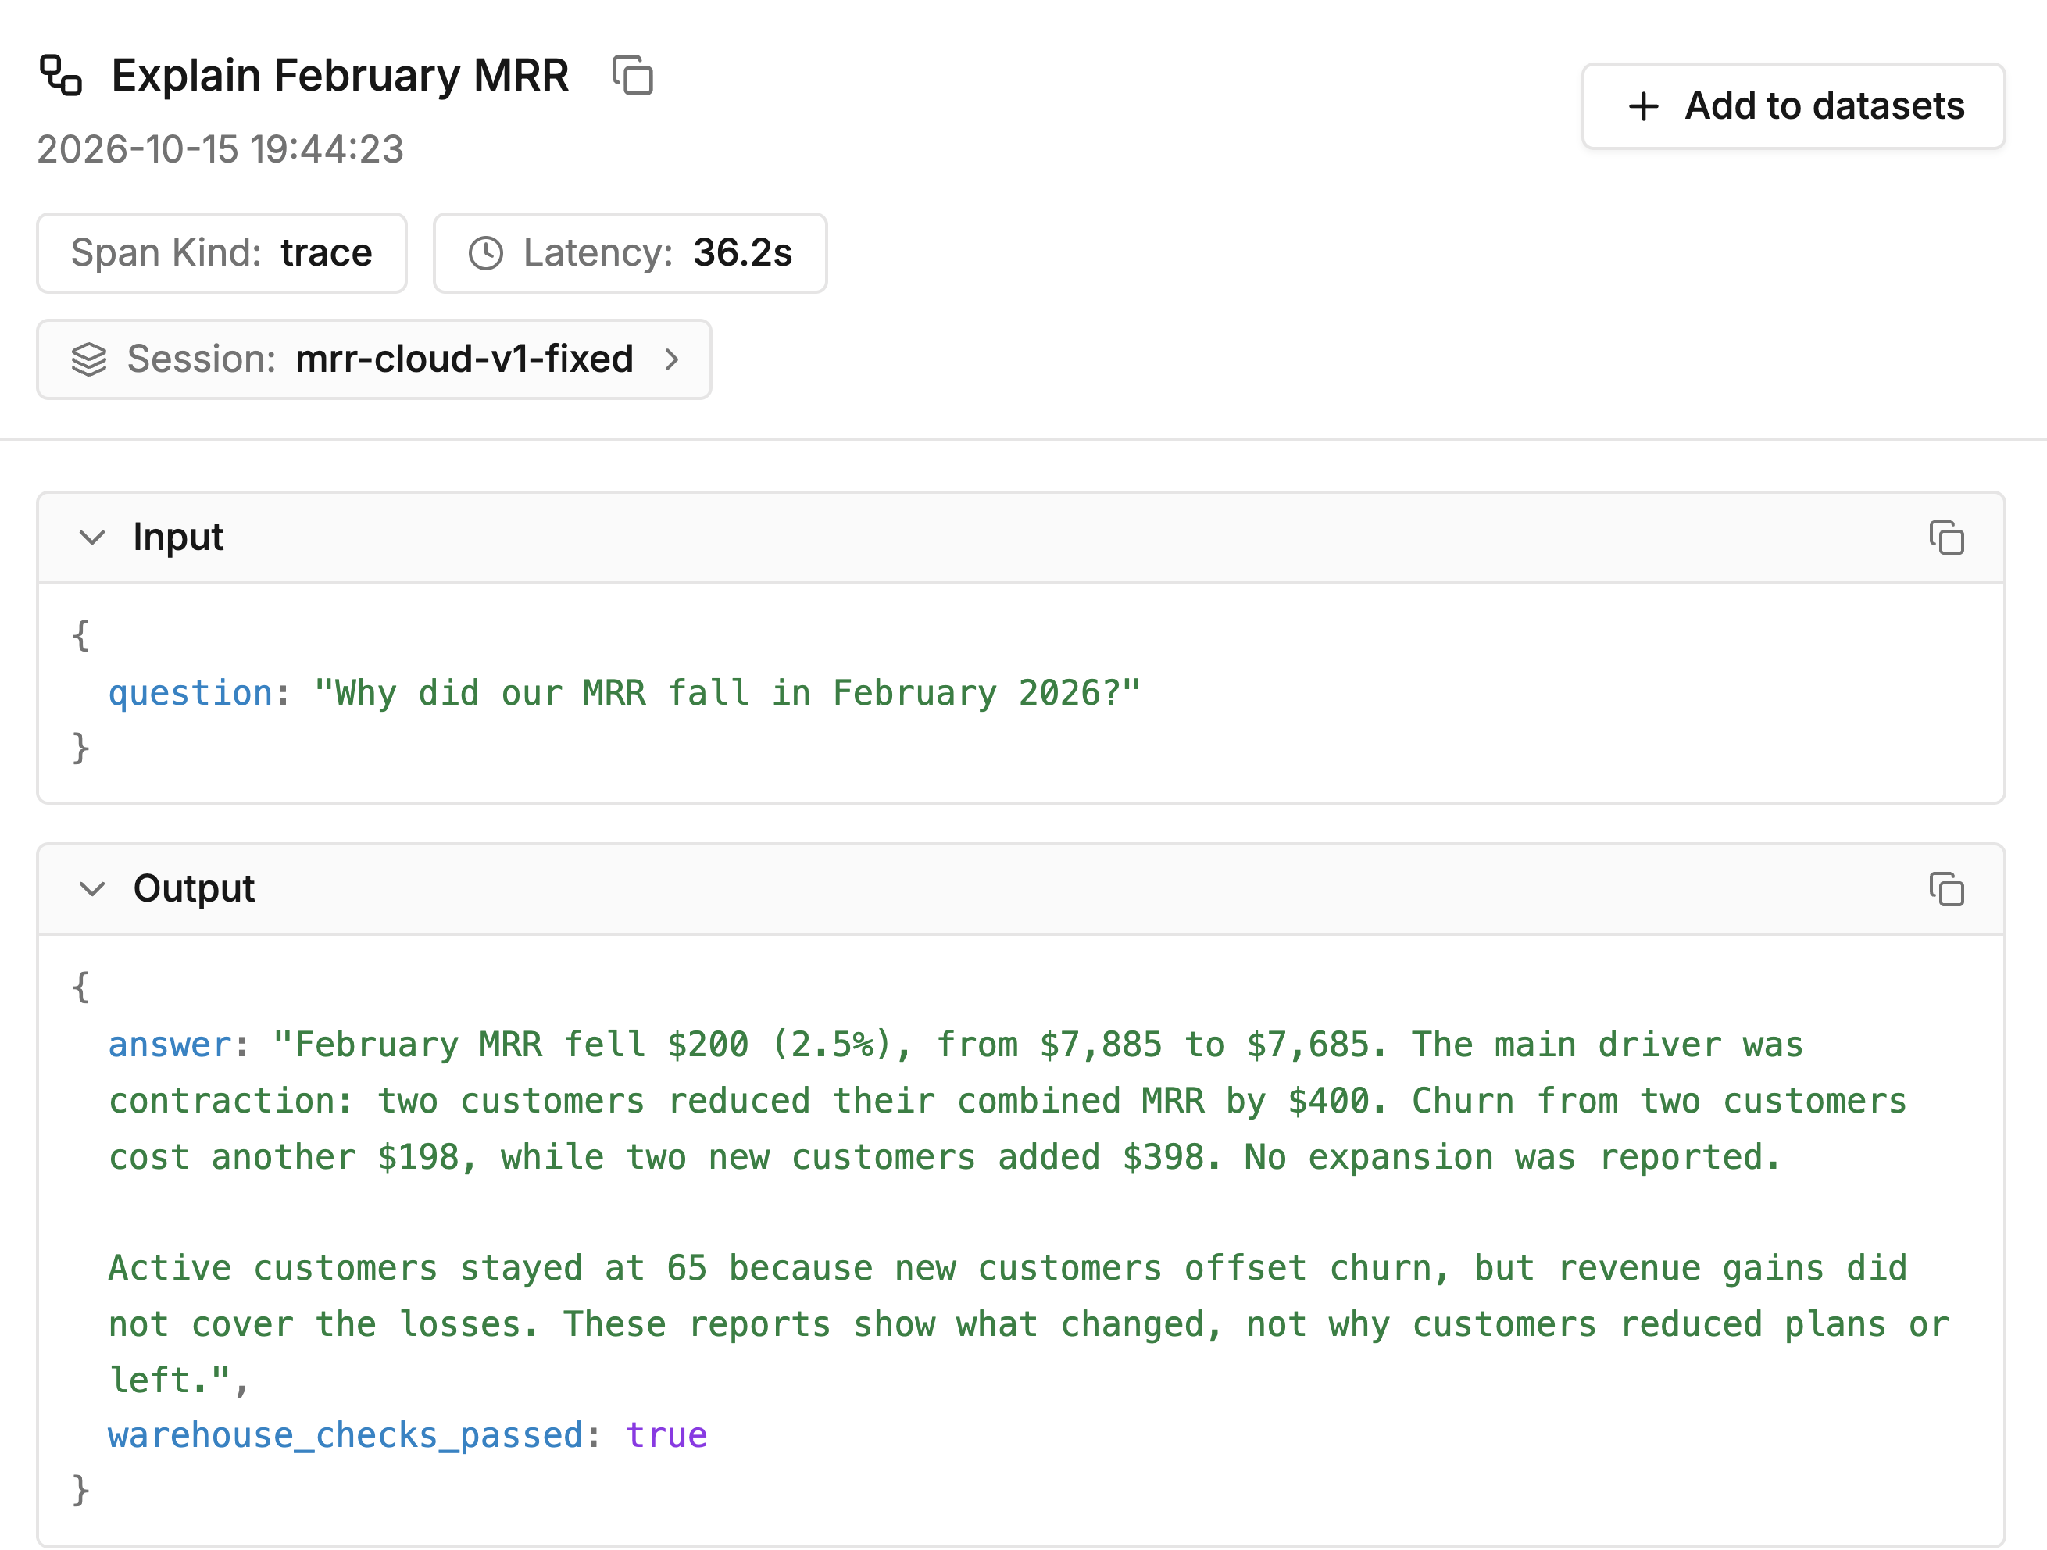Select the timestamp 2026-10-15 19:44:23

220,149
